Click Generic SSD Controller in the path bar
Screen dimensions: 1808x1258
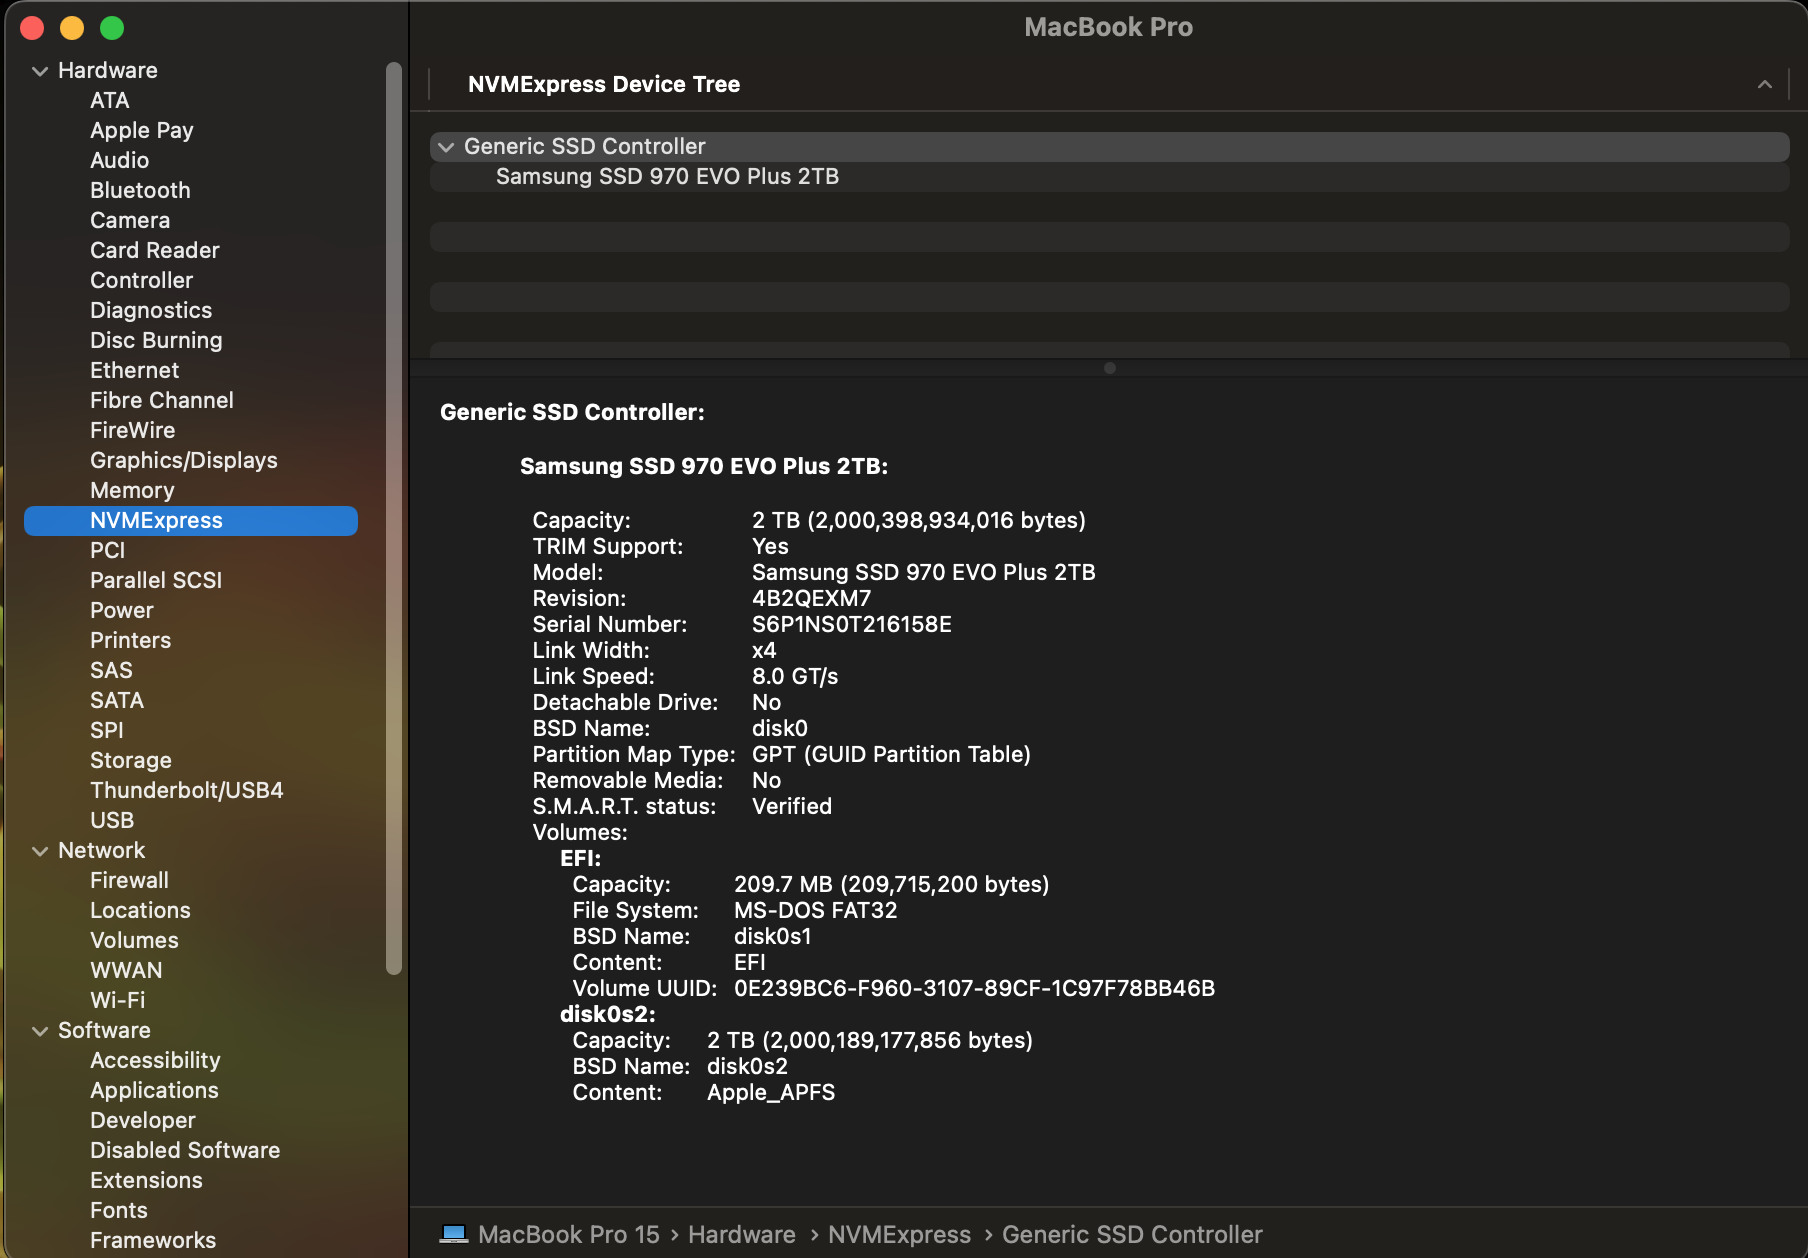1132,1235
